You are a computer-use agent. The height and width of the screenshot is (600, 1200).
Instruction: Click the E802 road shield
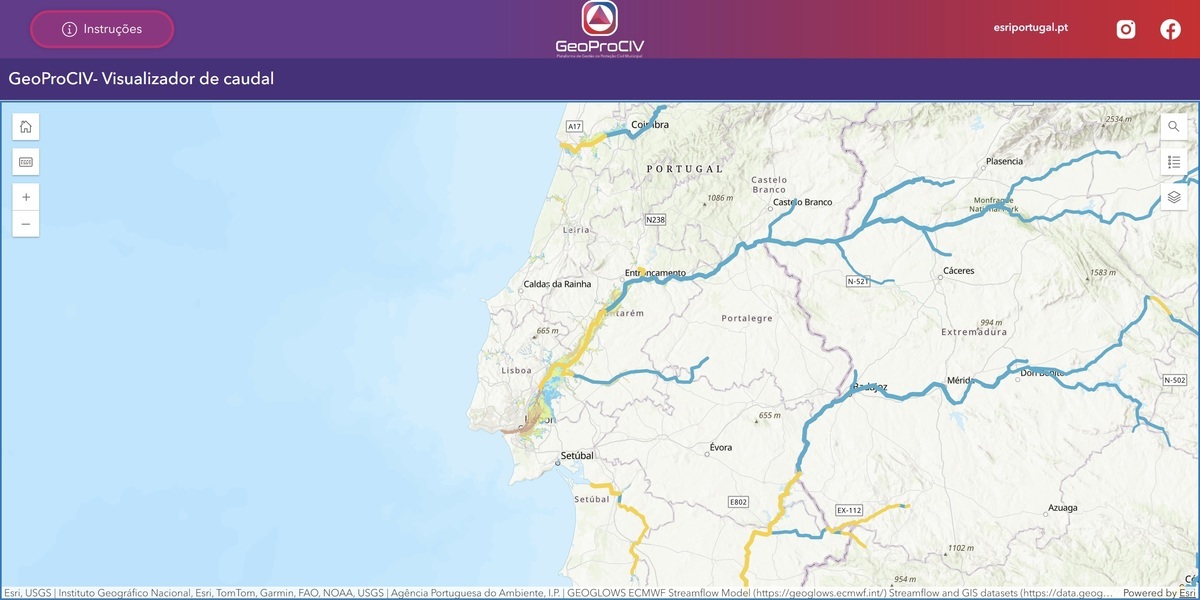pos(738,502)
